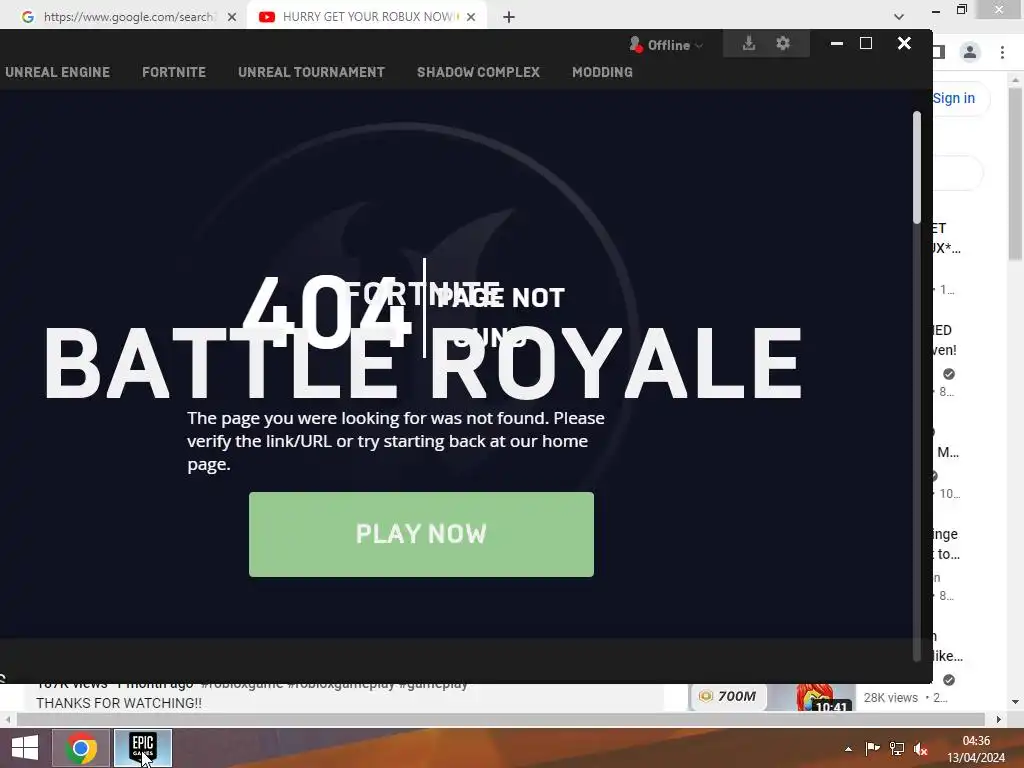Open the Chrome profile avatar icon
The image size is (1024, 768).
[970, 52]
